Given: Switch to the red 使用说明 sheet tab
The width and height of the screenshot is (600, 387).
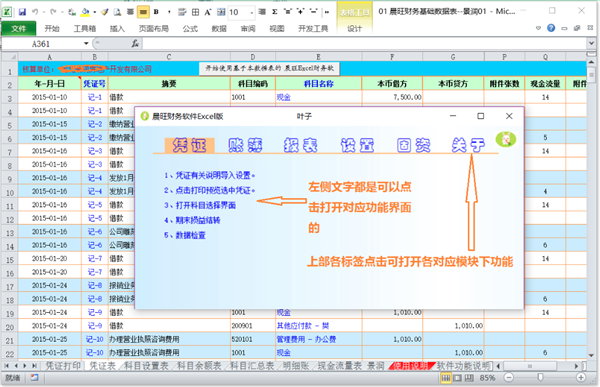Looking at the screenshot, I should point(411,366).
